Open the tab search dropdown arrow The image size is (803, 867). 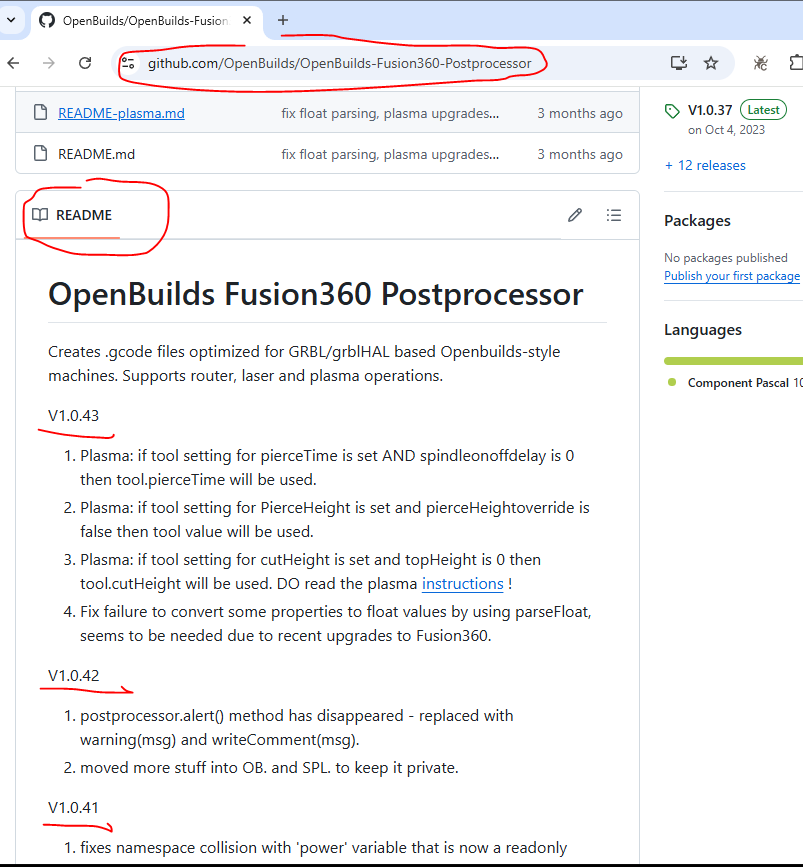(x=11, y=20)
